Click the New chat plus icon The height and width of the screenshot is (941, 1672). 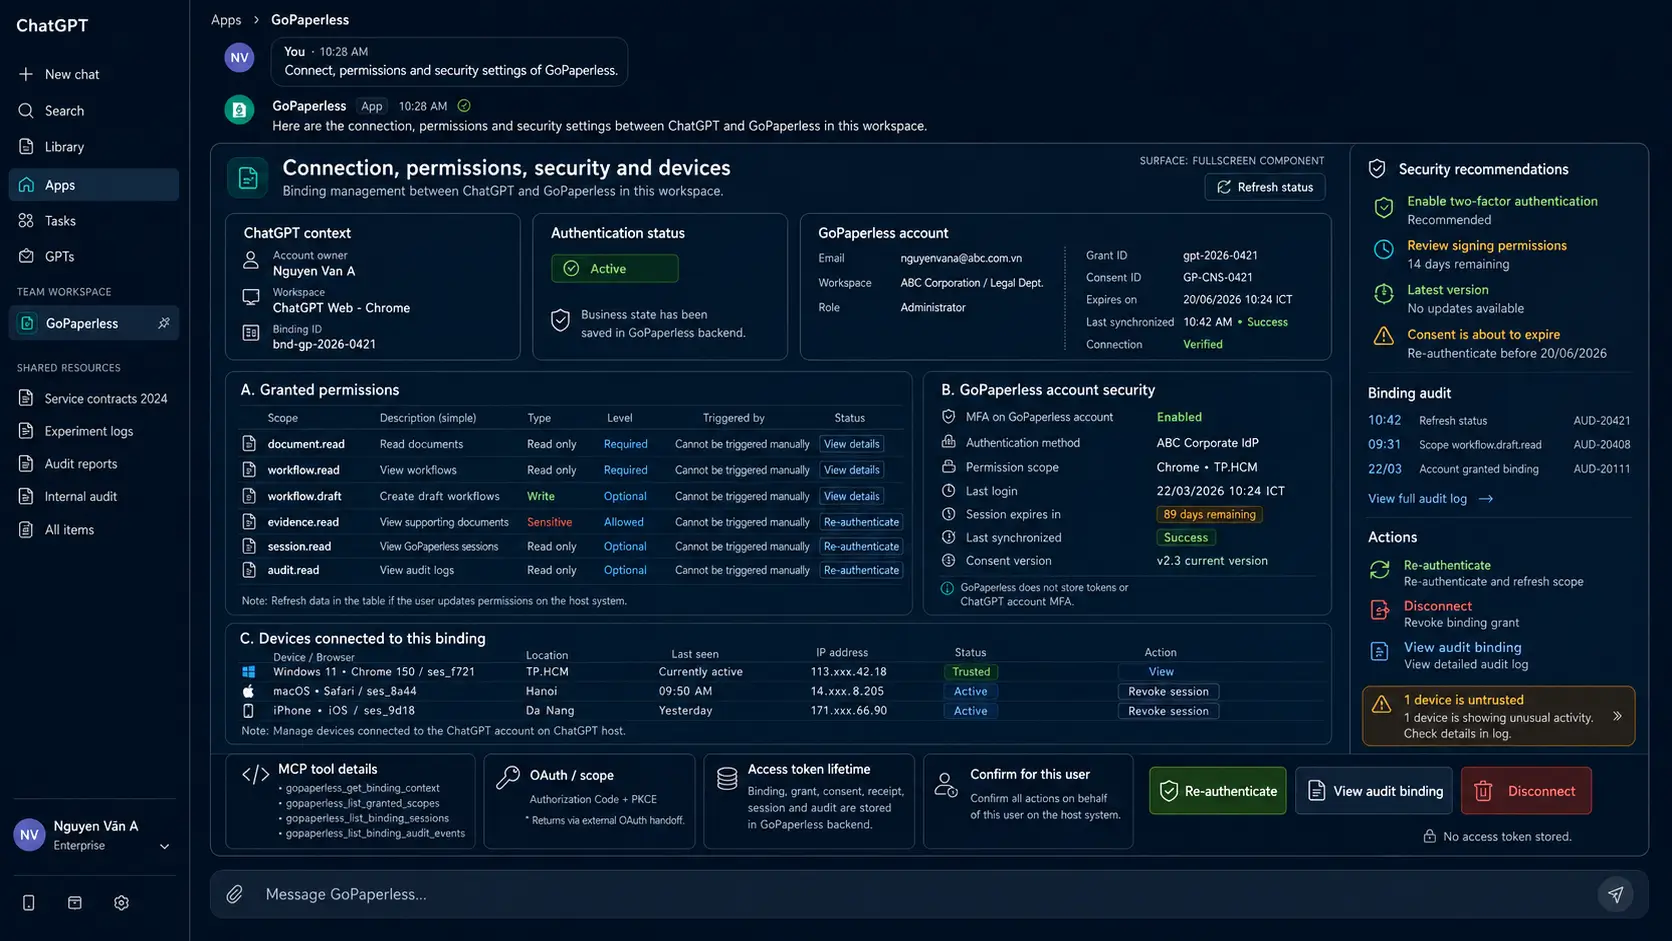26,74
